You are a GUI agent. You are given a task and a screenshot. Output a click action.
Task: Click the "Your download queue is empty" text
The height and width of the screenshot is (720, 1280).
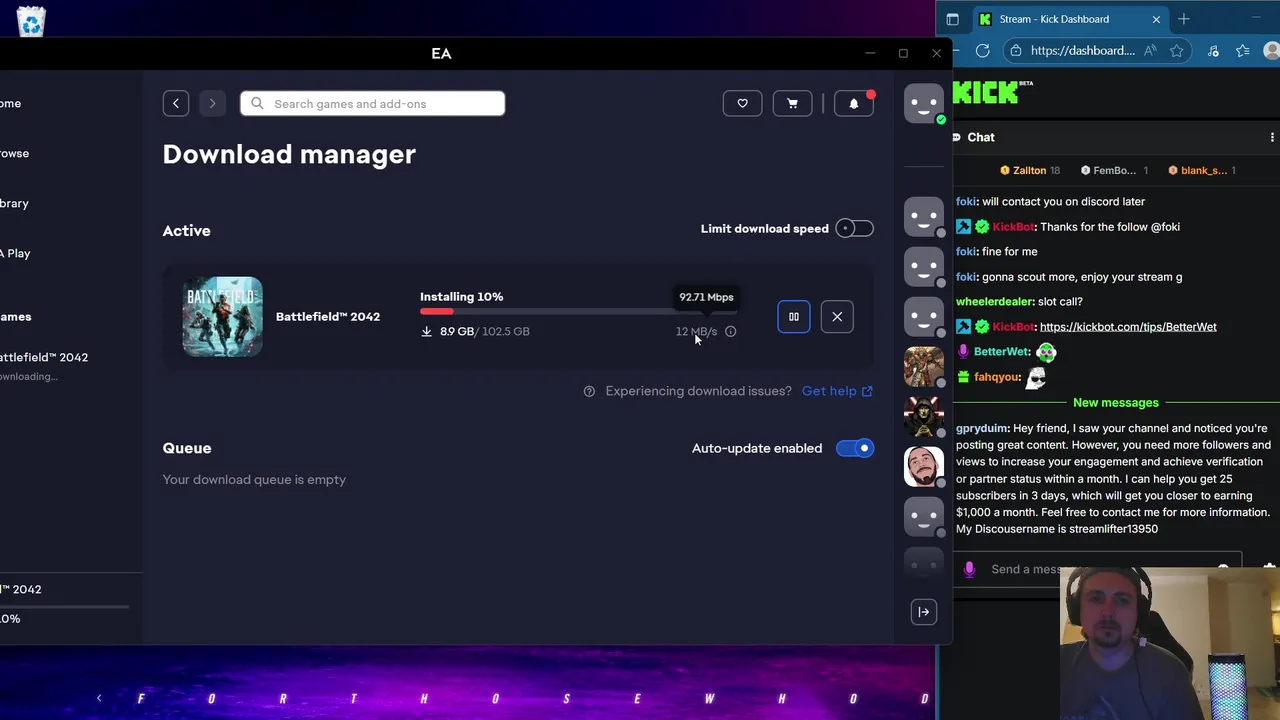tap(254, 480)
